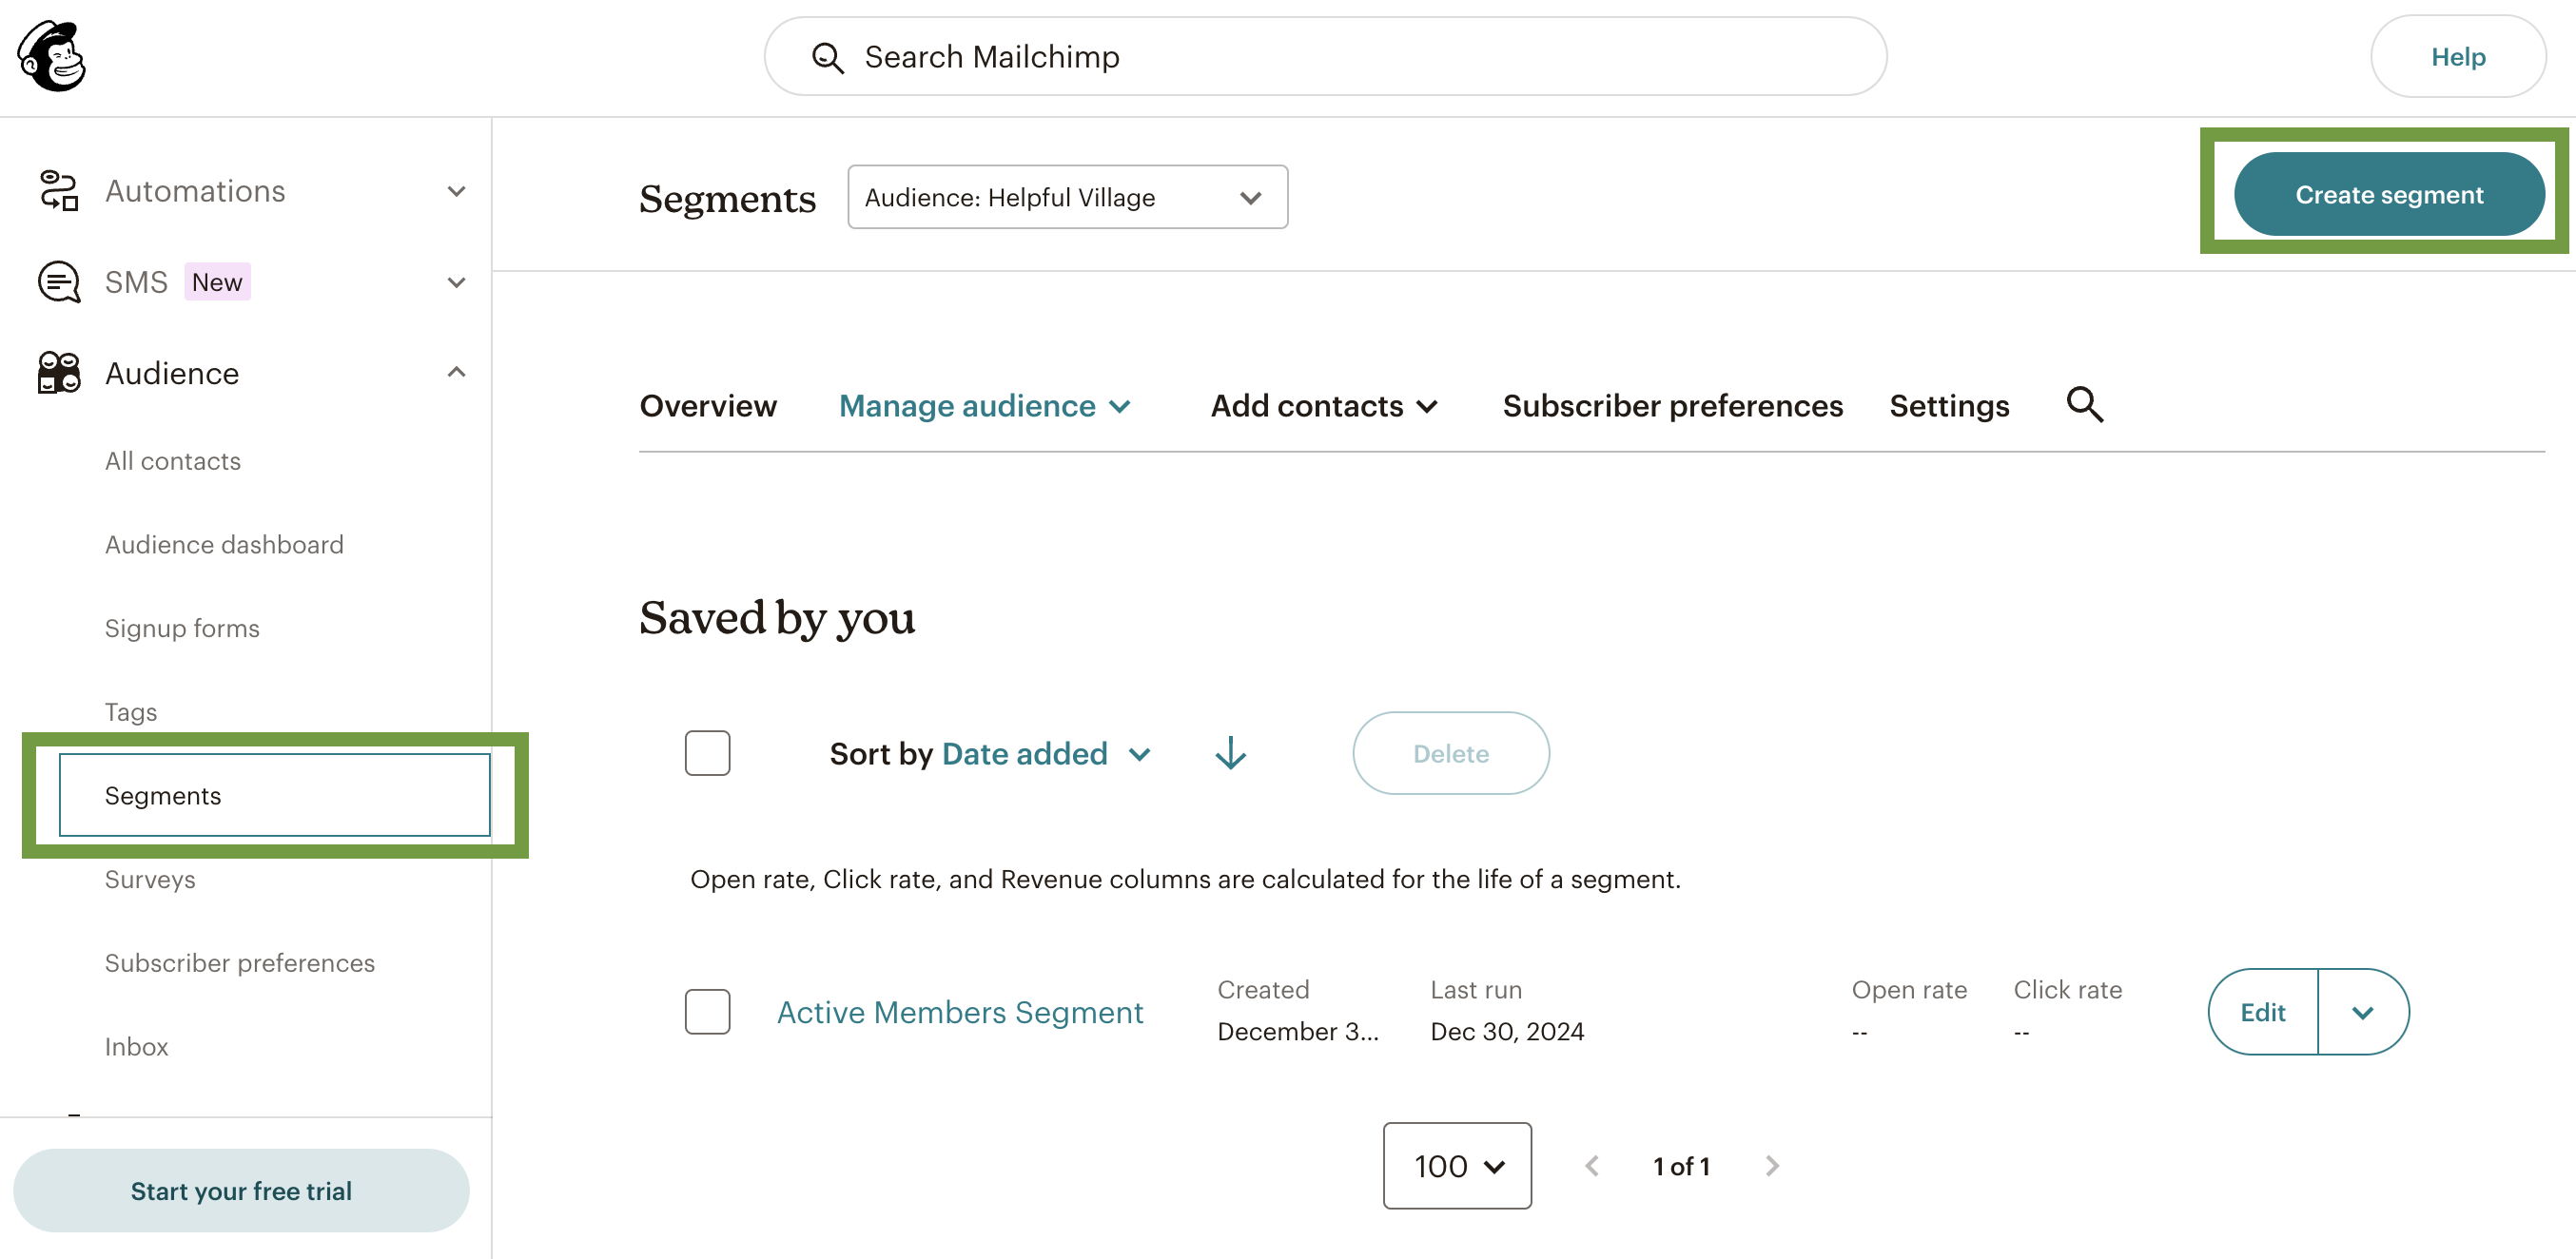Viewport: 2576px width, 1259px height.
Task: Click the Help button
Action: coord(2458,56)
